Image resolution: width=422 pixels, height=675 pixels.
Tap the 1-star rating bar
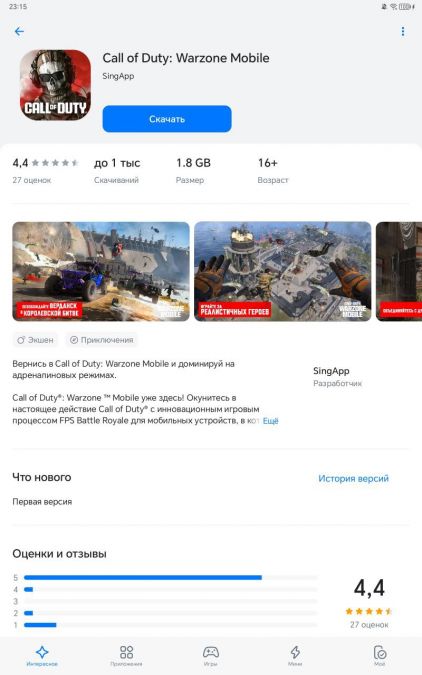coord(171,625)
